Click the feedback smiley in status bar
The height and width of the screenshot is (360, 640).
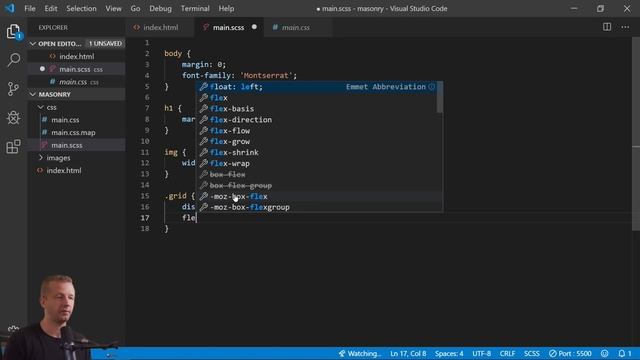point(604,353)
